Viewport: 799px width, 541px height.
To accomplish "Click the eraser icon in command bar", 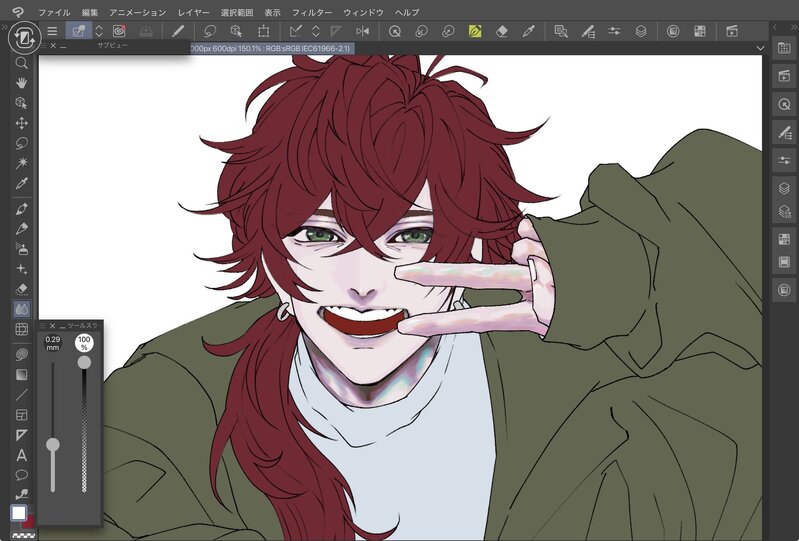I will pyautogui.click(x=501, y=31).
